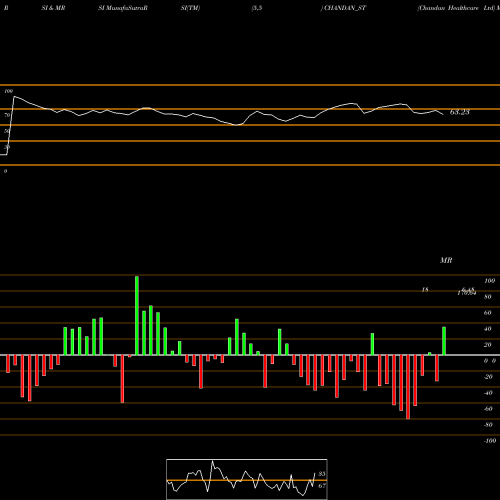The width and height of the screenshot is (500, 500).
Task: Click the (5,5 parameter text in the header
Action: click(x=257, y=8)
